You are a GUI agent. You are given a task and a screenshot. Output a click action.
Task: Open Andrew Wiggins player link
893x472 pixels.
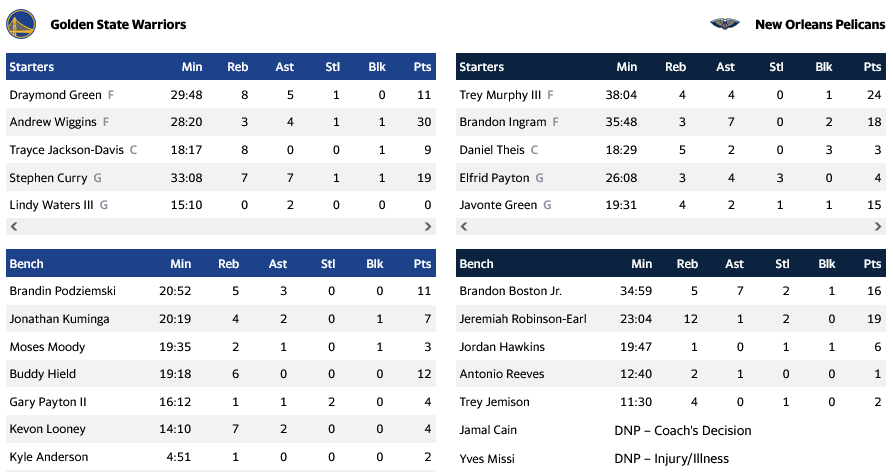(x=53, y=122)
